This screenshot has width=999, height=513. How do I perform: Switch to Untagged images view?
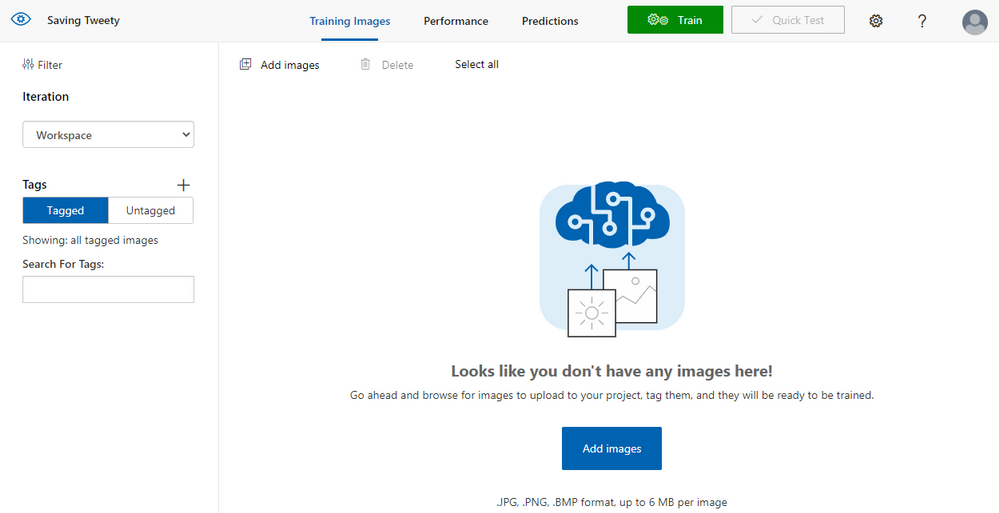click(150, 210)
